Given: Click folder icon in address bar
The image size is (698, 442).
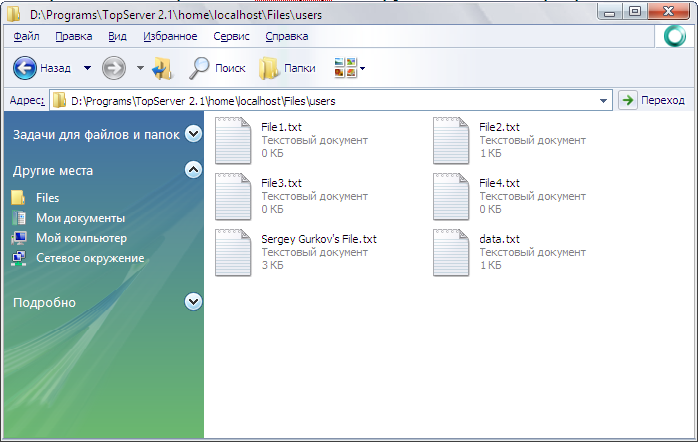Looking at the screenshot, I should 59,101.
